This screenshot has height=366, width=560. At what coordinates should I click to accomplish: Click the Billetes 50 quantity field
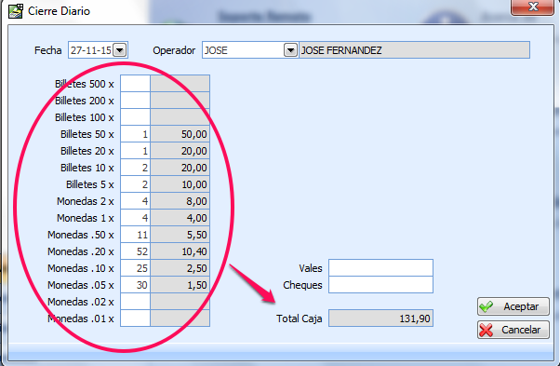click(x=135, y=134)
